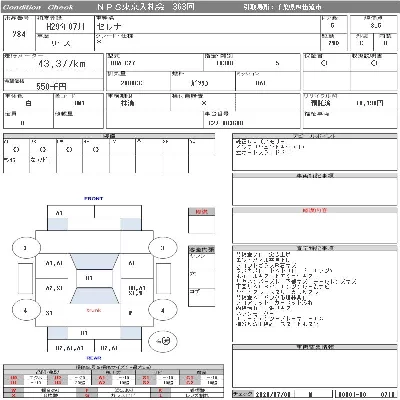Open the red repair location section header

pyautogui.click(x=315, y=210)
